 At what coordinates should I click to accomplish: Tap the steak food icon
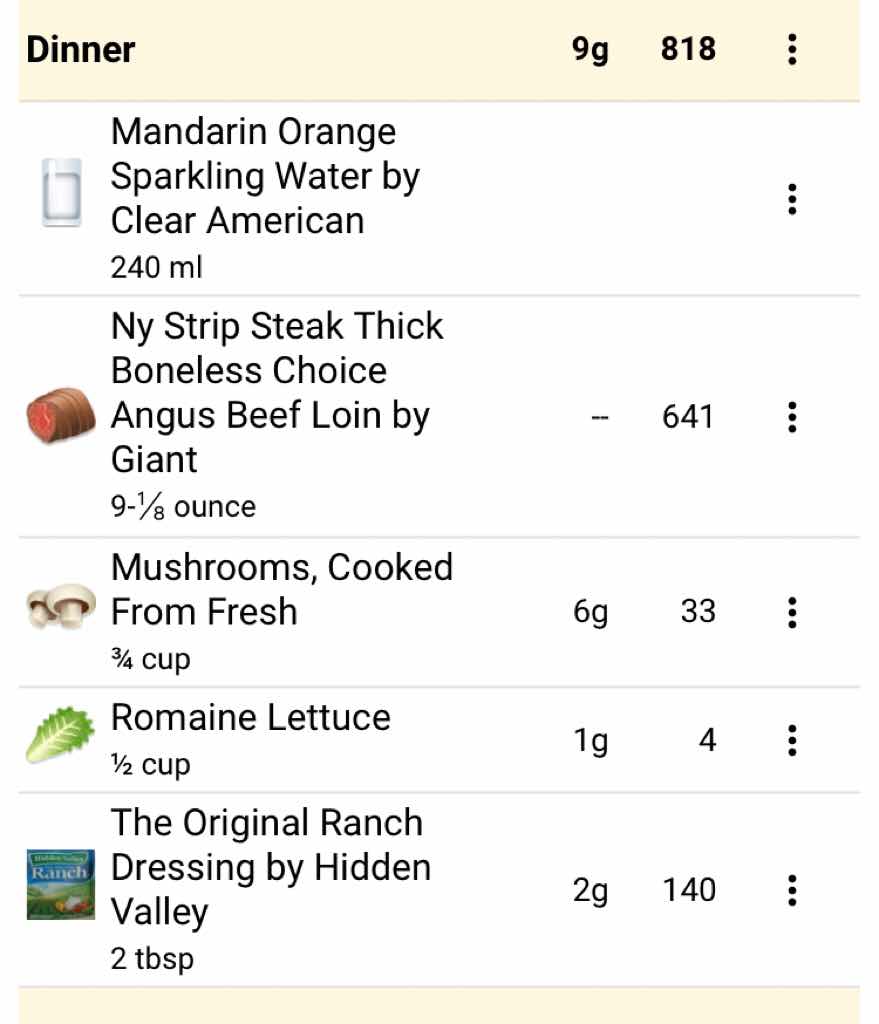point(61,415)
